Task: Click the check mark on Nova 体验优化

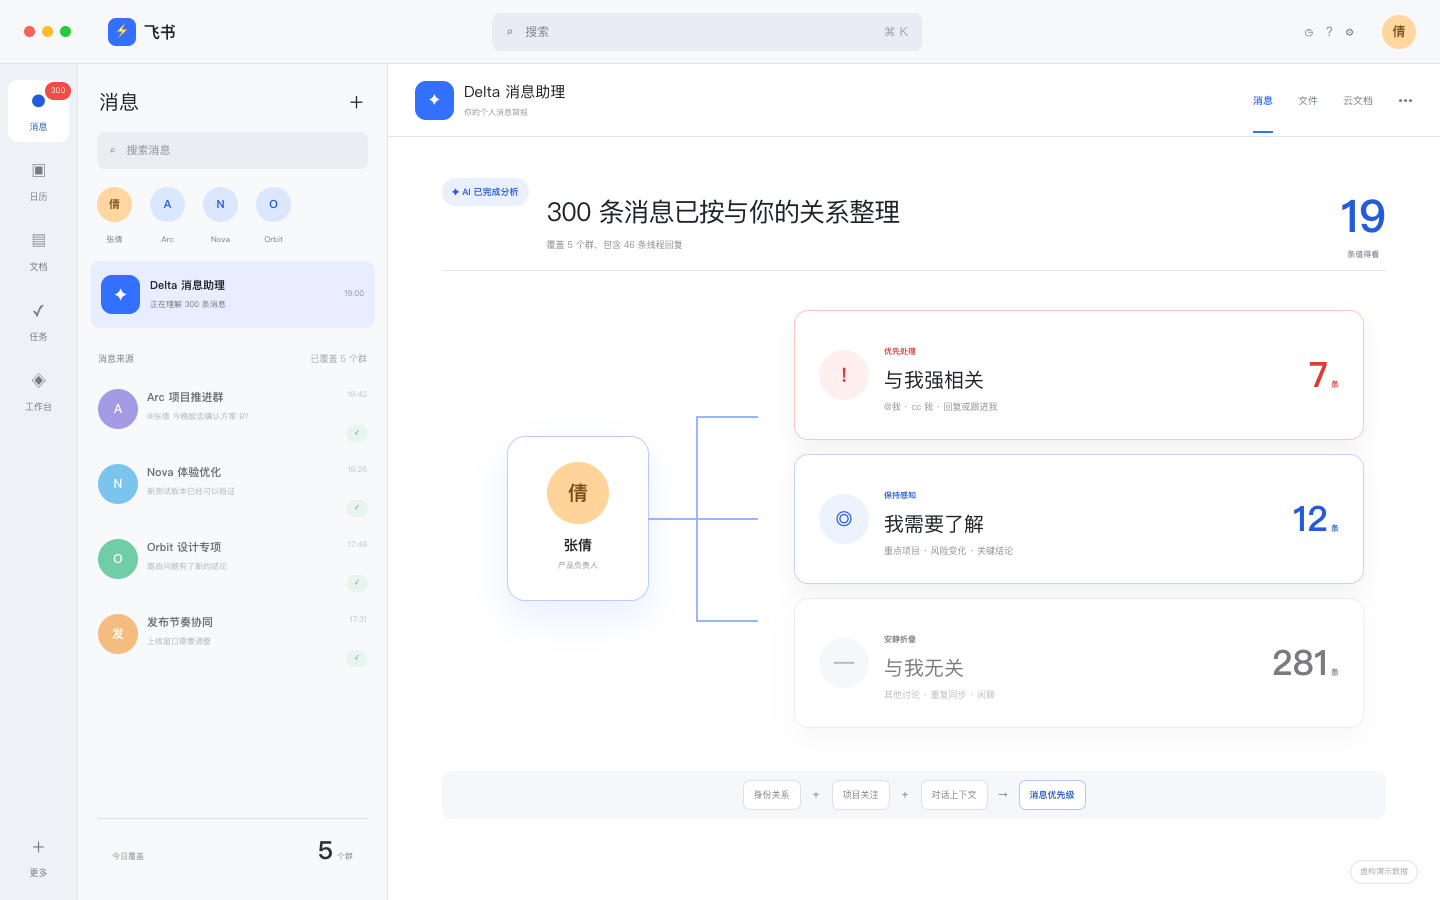Action: point(357,508)
